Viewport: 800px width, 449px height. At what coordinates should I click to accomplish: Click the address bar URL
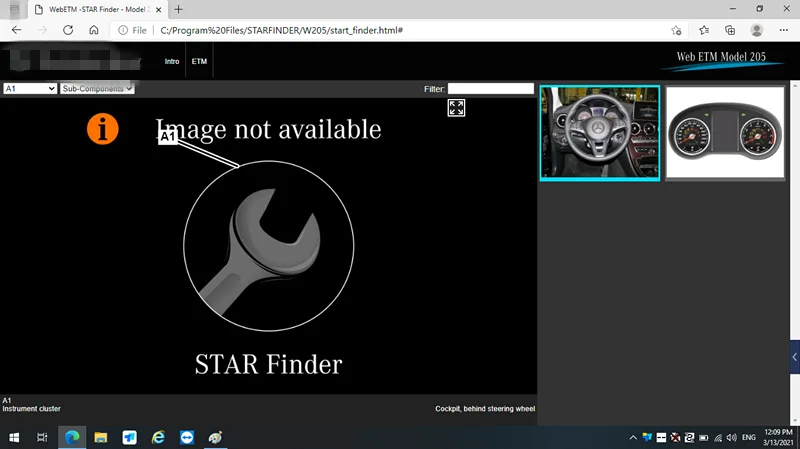(x=282, y=30)
